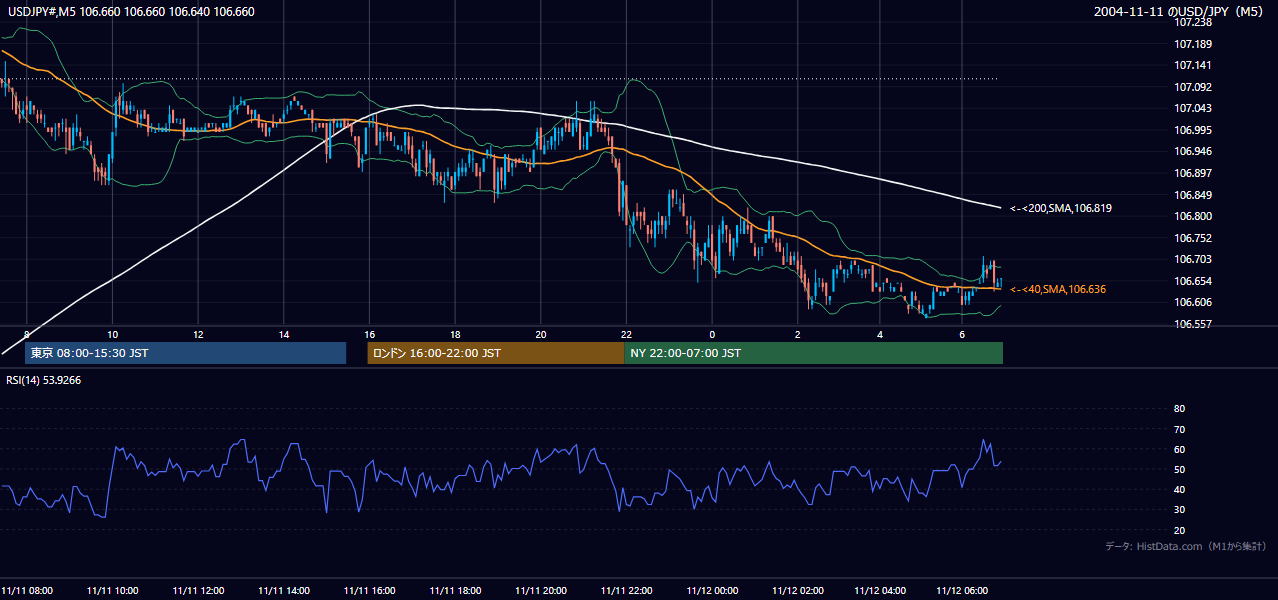The height and width of the screenshot is (600, 1278).
Task: Click the 200,SMA,106.819 indicator label
Action: (1060, 208)
